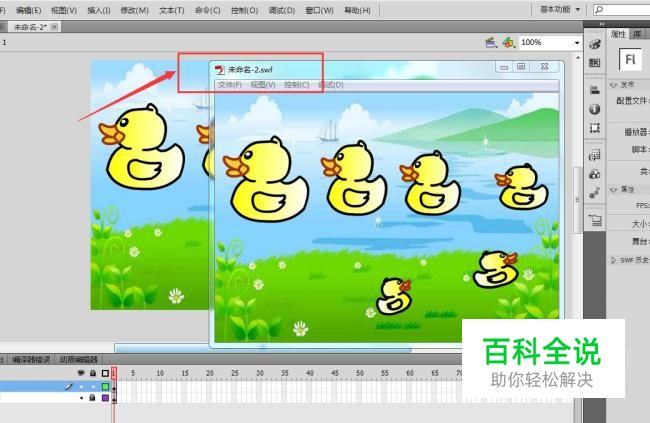Toggle lock dot of the selected layer
650x423 pixels.
point(93,387)
